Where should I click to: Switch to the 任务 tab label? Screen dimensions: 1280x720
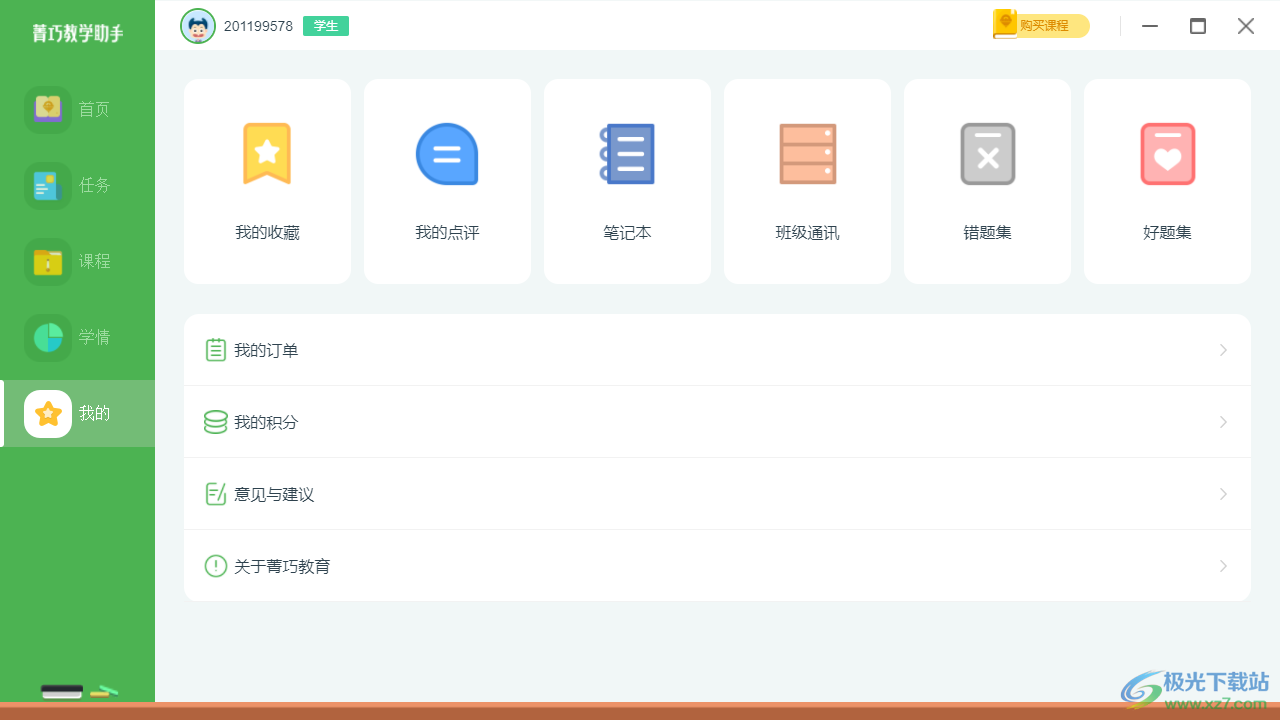pos(94,185)
